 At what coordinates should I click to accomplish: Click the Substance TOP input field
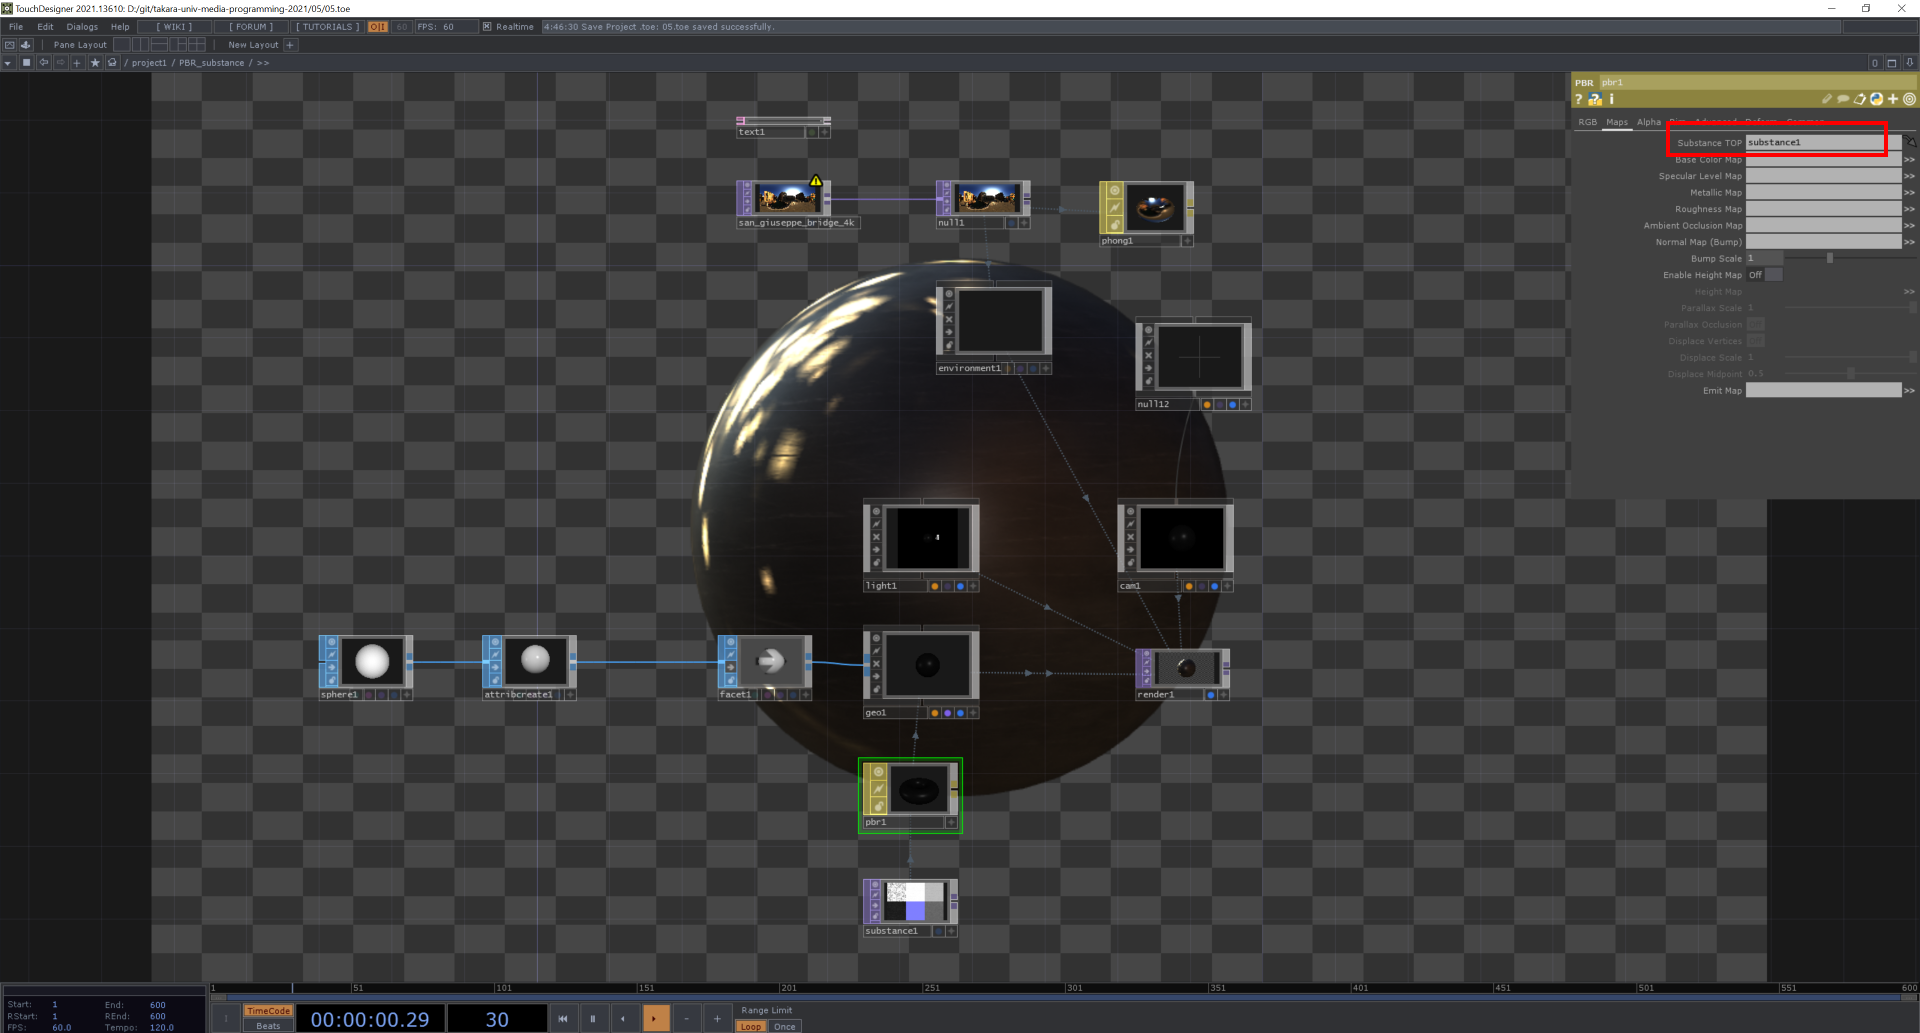click(1815, 143)
